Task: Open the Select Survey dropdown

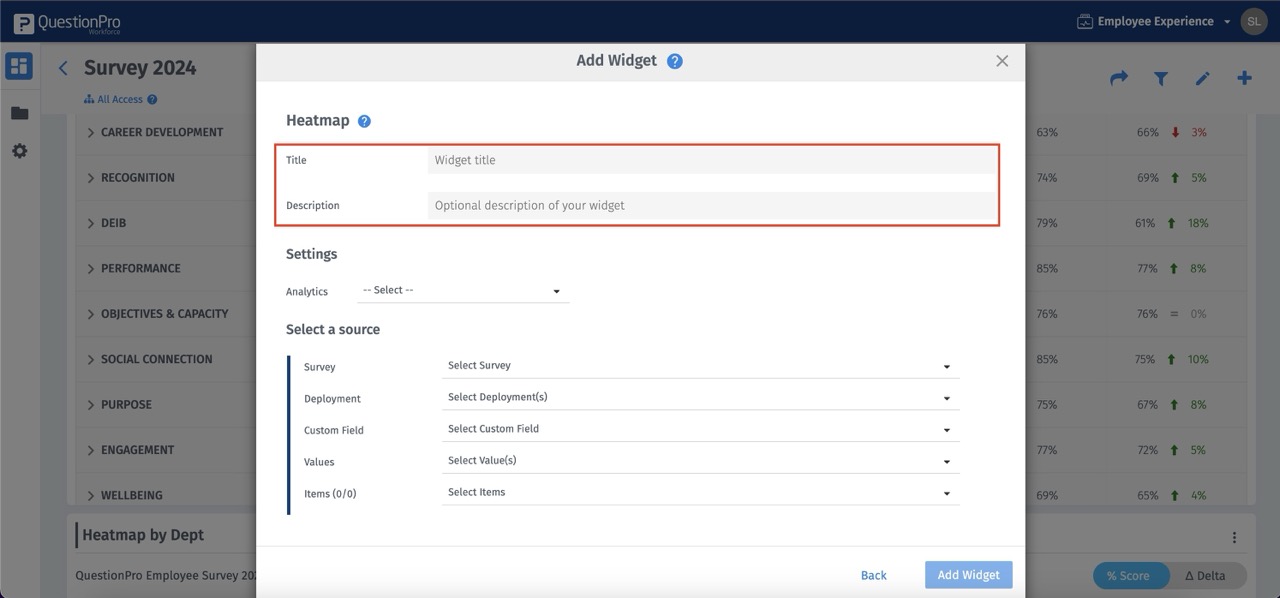Action: 700,366
